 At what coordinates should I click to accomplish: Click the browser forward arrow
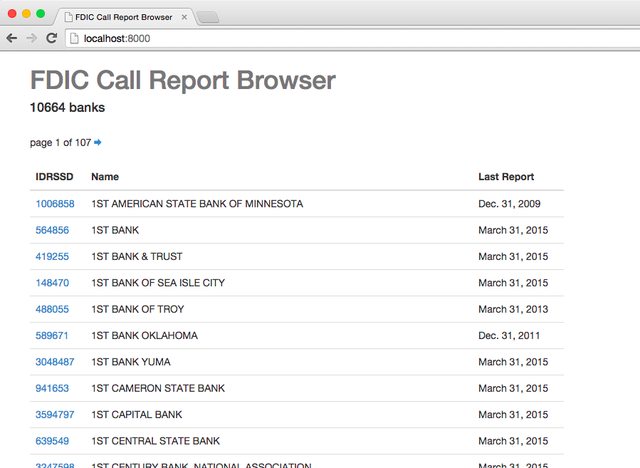pos(31,38)
